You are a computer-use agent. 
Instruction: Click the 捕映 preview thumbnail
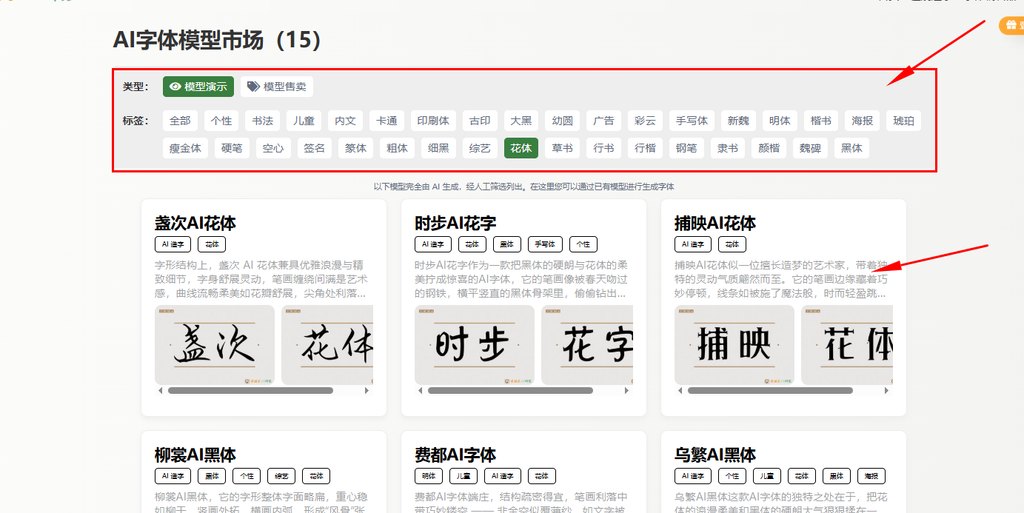click(735, 345)
